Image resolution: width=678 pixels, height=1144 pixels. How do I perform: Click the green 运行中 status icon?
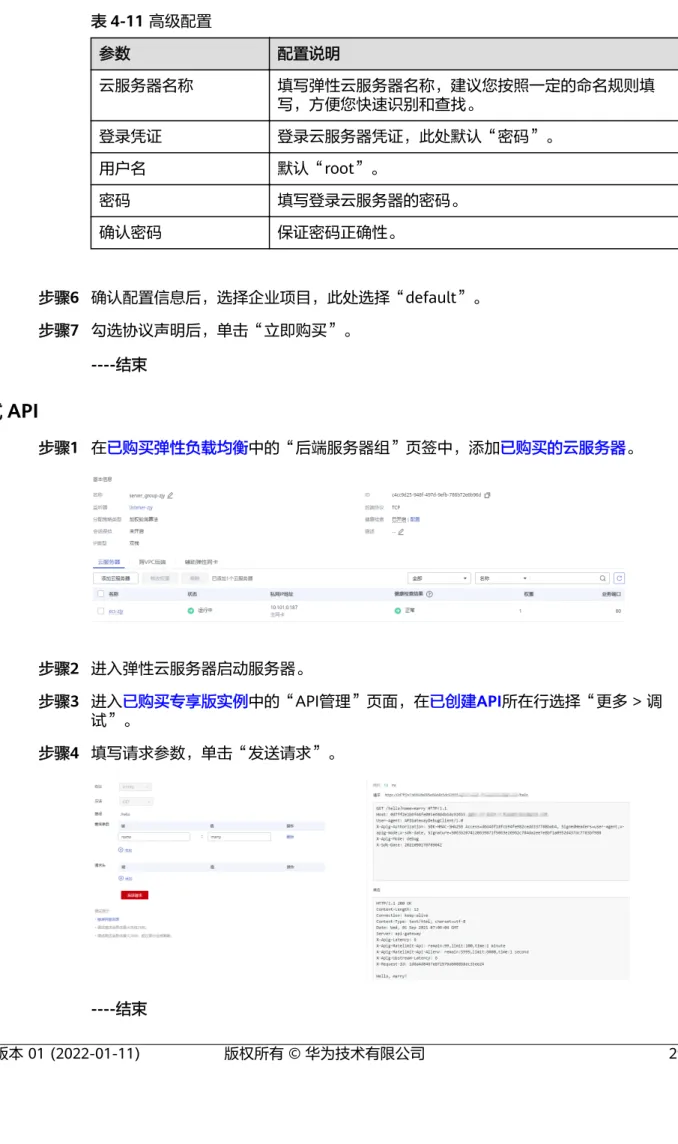190,611
